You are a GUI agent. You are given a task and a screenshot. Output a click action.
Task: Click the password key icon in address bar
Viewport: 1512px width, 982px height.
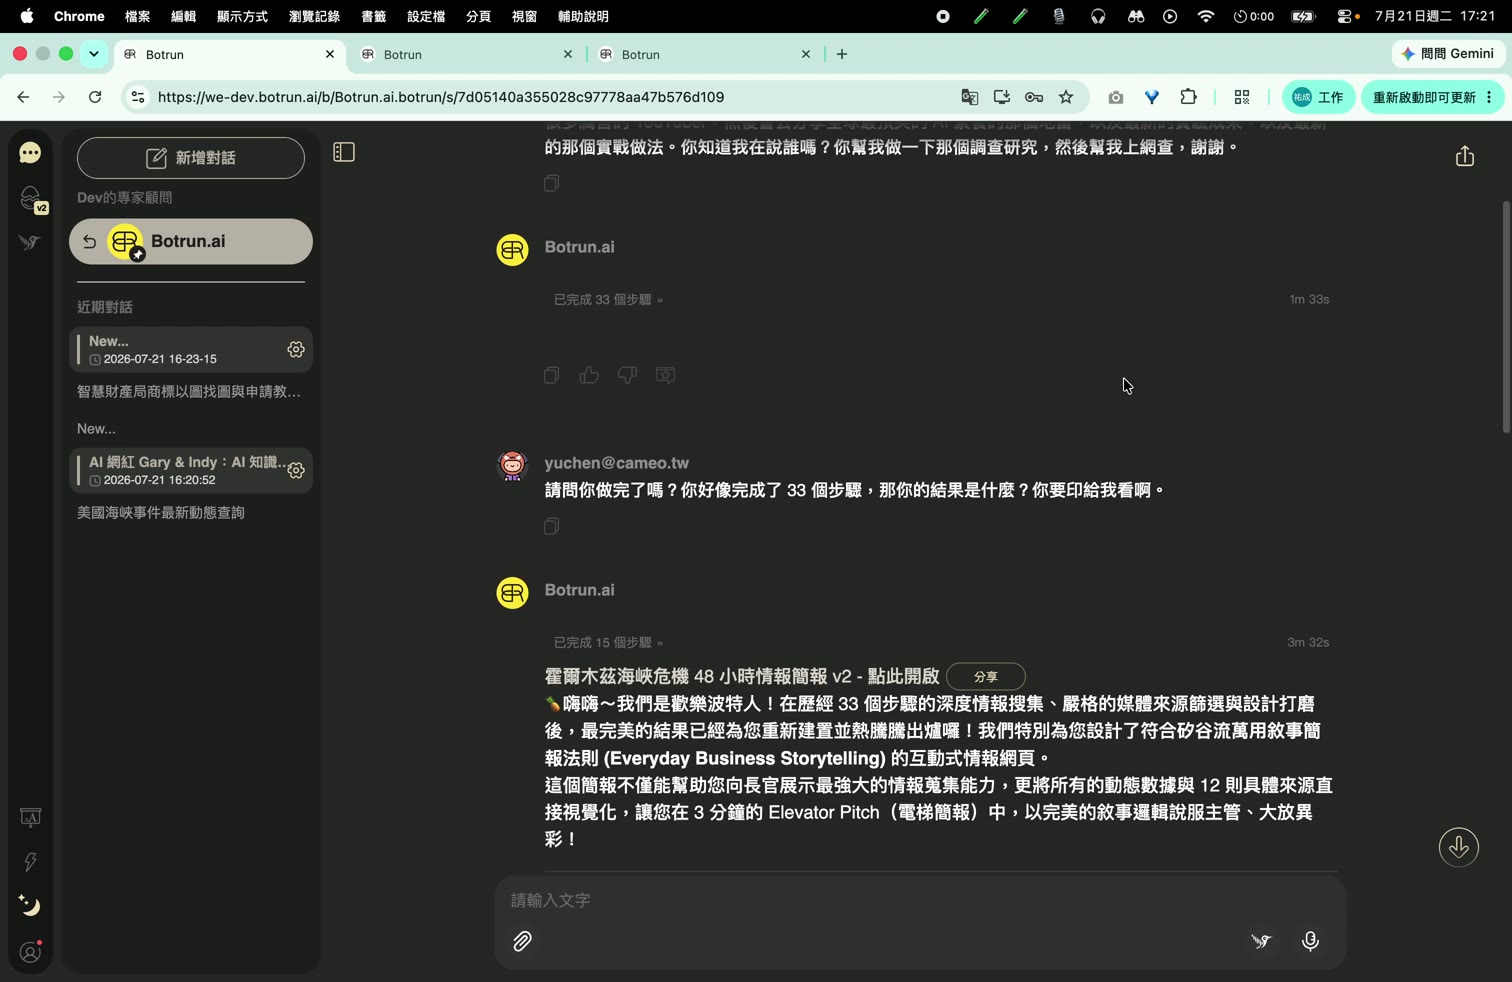pos(1034,97)
